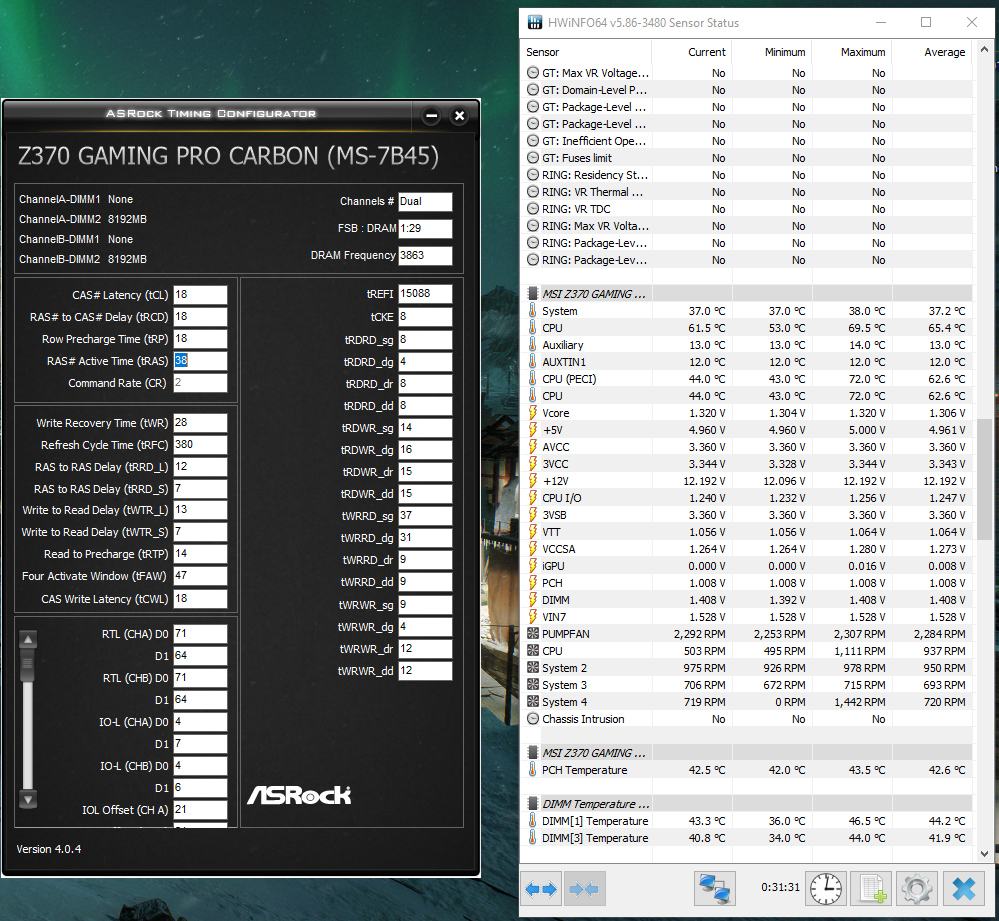The image size is (999, 921).
Task: Click the DIMM[1] Temperature thermometer icon
Action: click(x=533, y=821)
